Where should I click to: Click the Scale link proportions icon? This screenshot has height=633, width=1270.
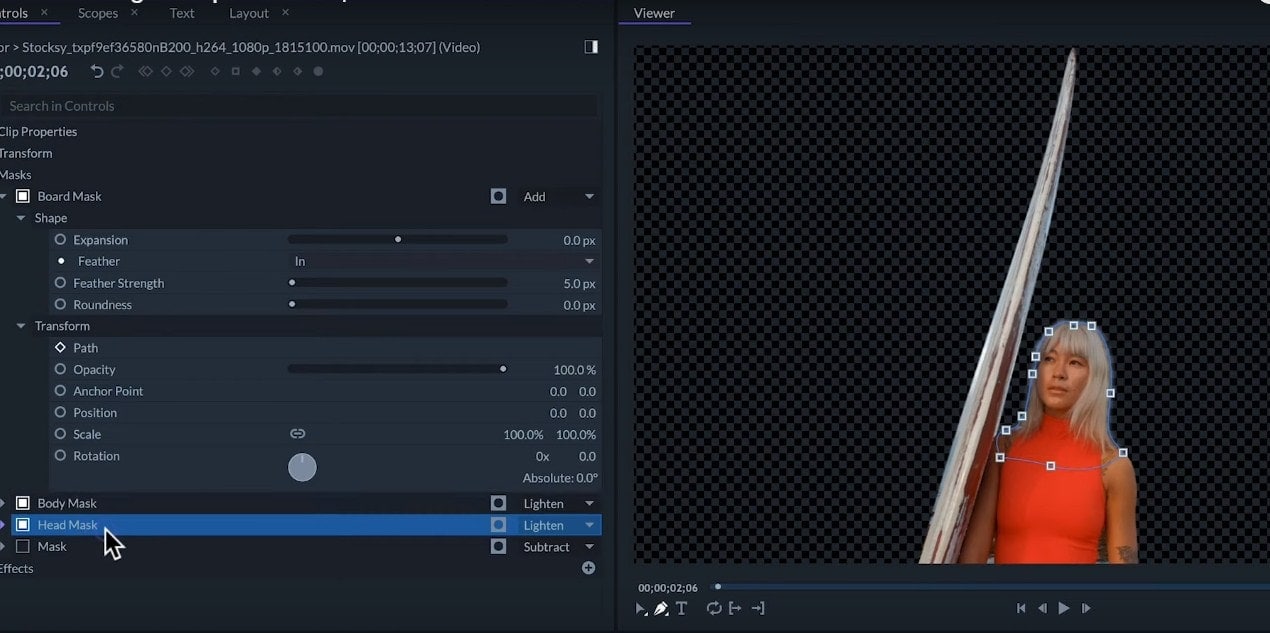pos(297,434)
